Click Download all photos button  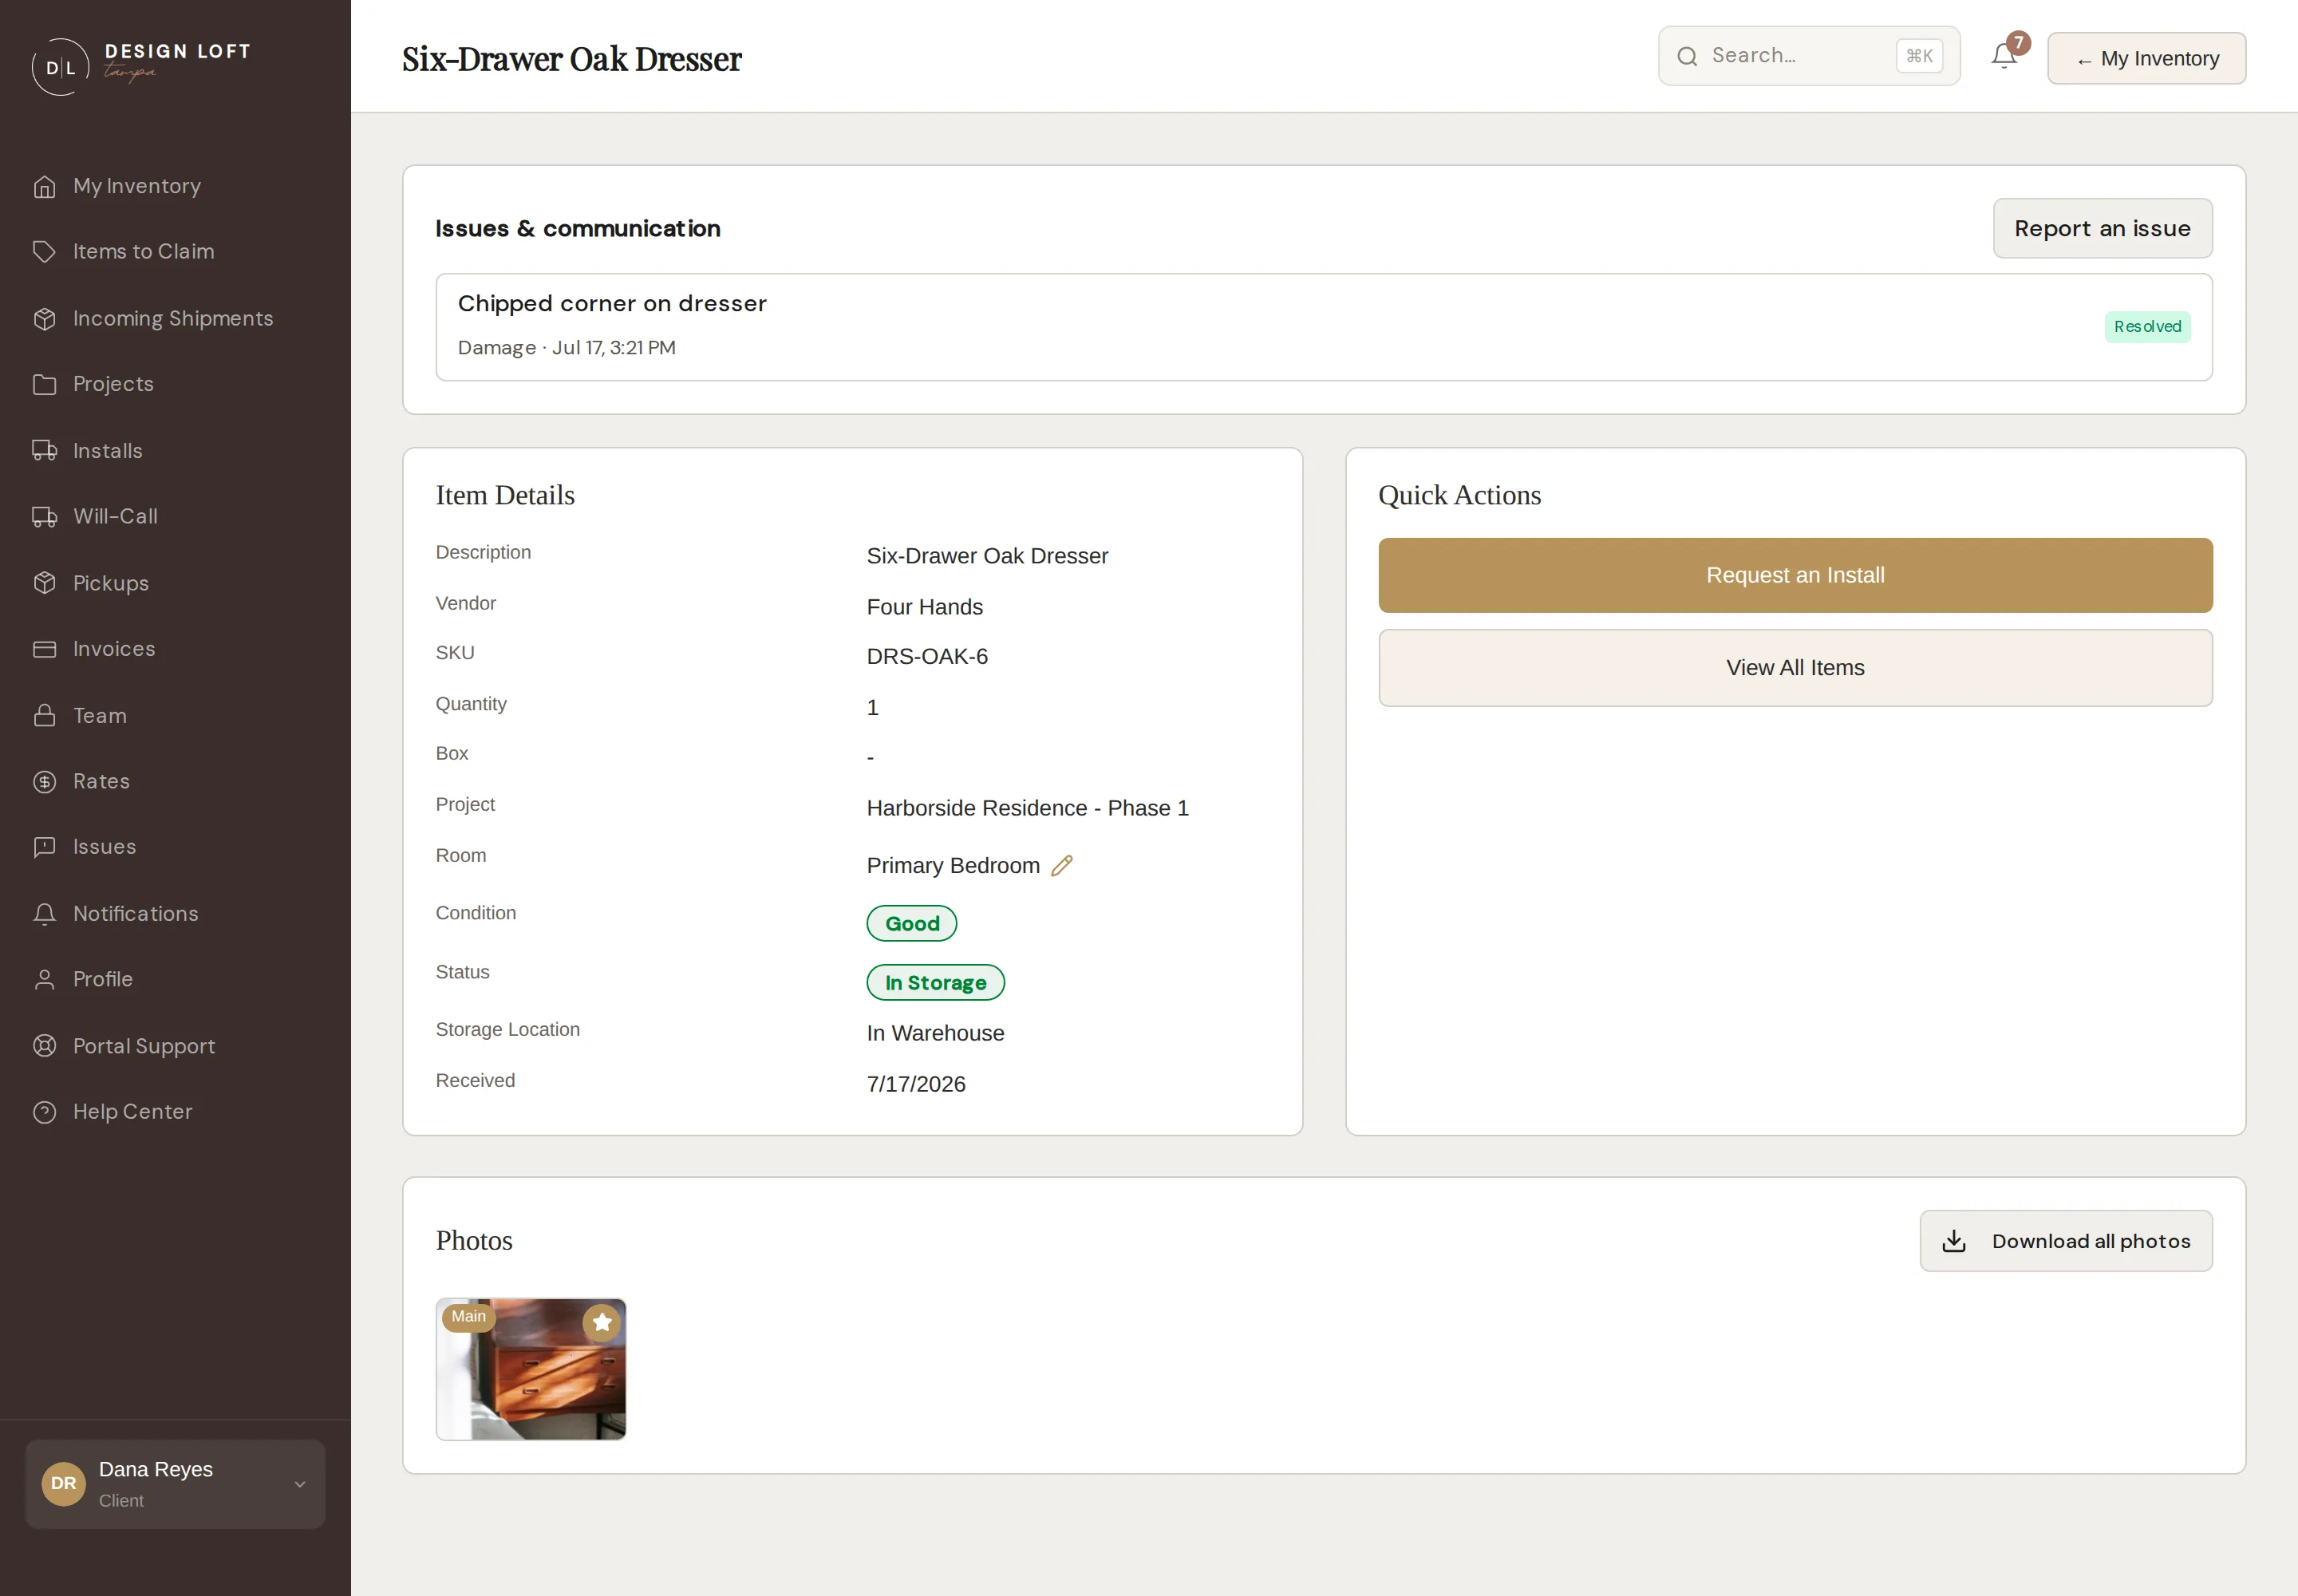click(x=2066, y=1241)
